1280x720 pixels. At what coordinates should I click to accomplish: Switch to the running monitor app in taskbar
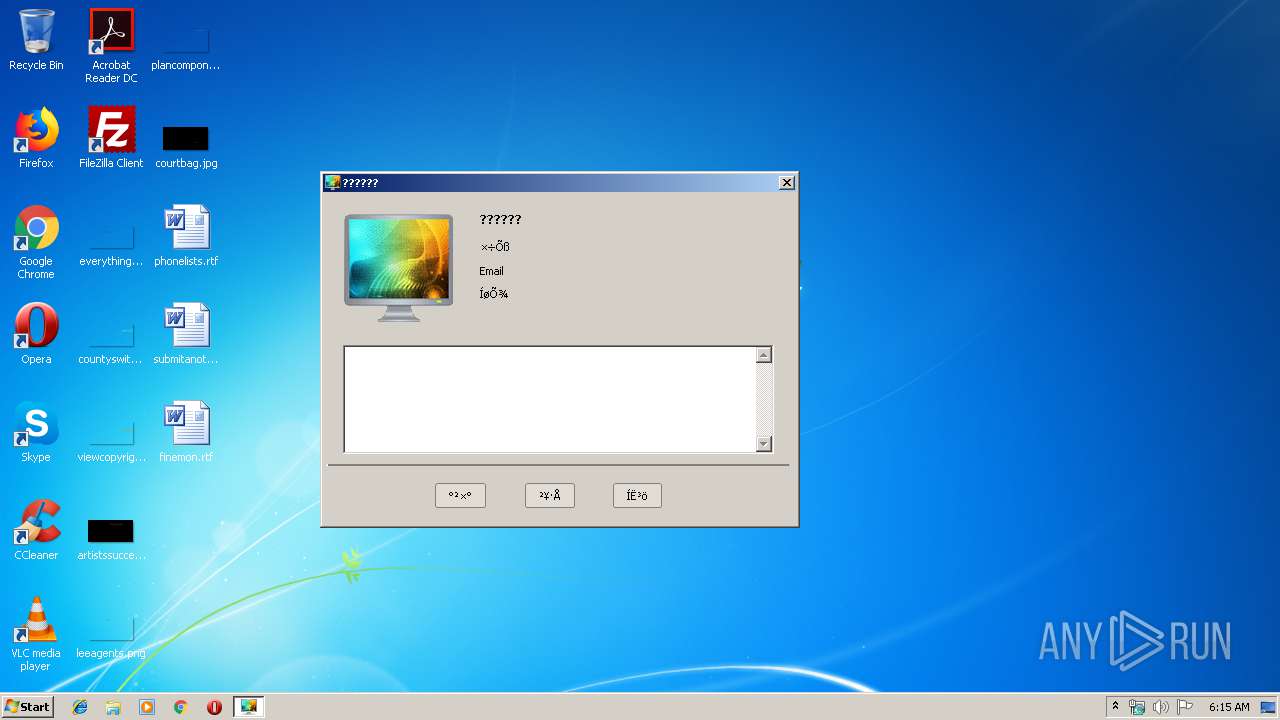click(x=248, y=707)
